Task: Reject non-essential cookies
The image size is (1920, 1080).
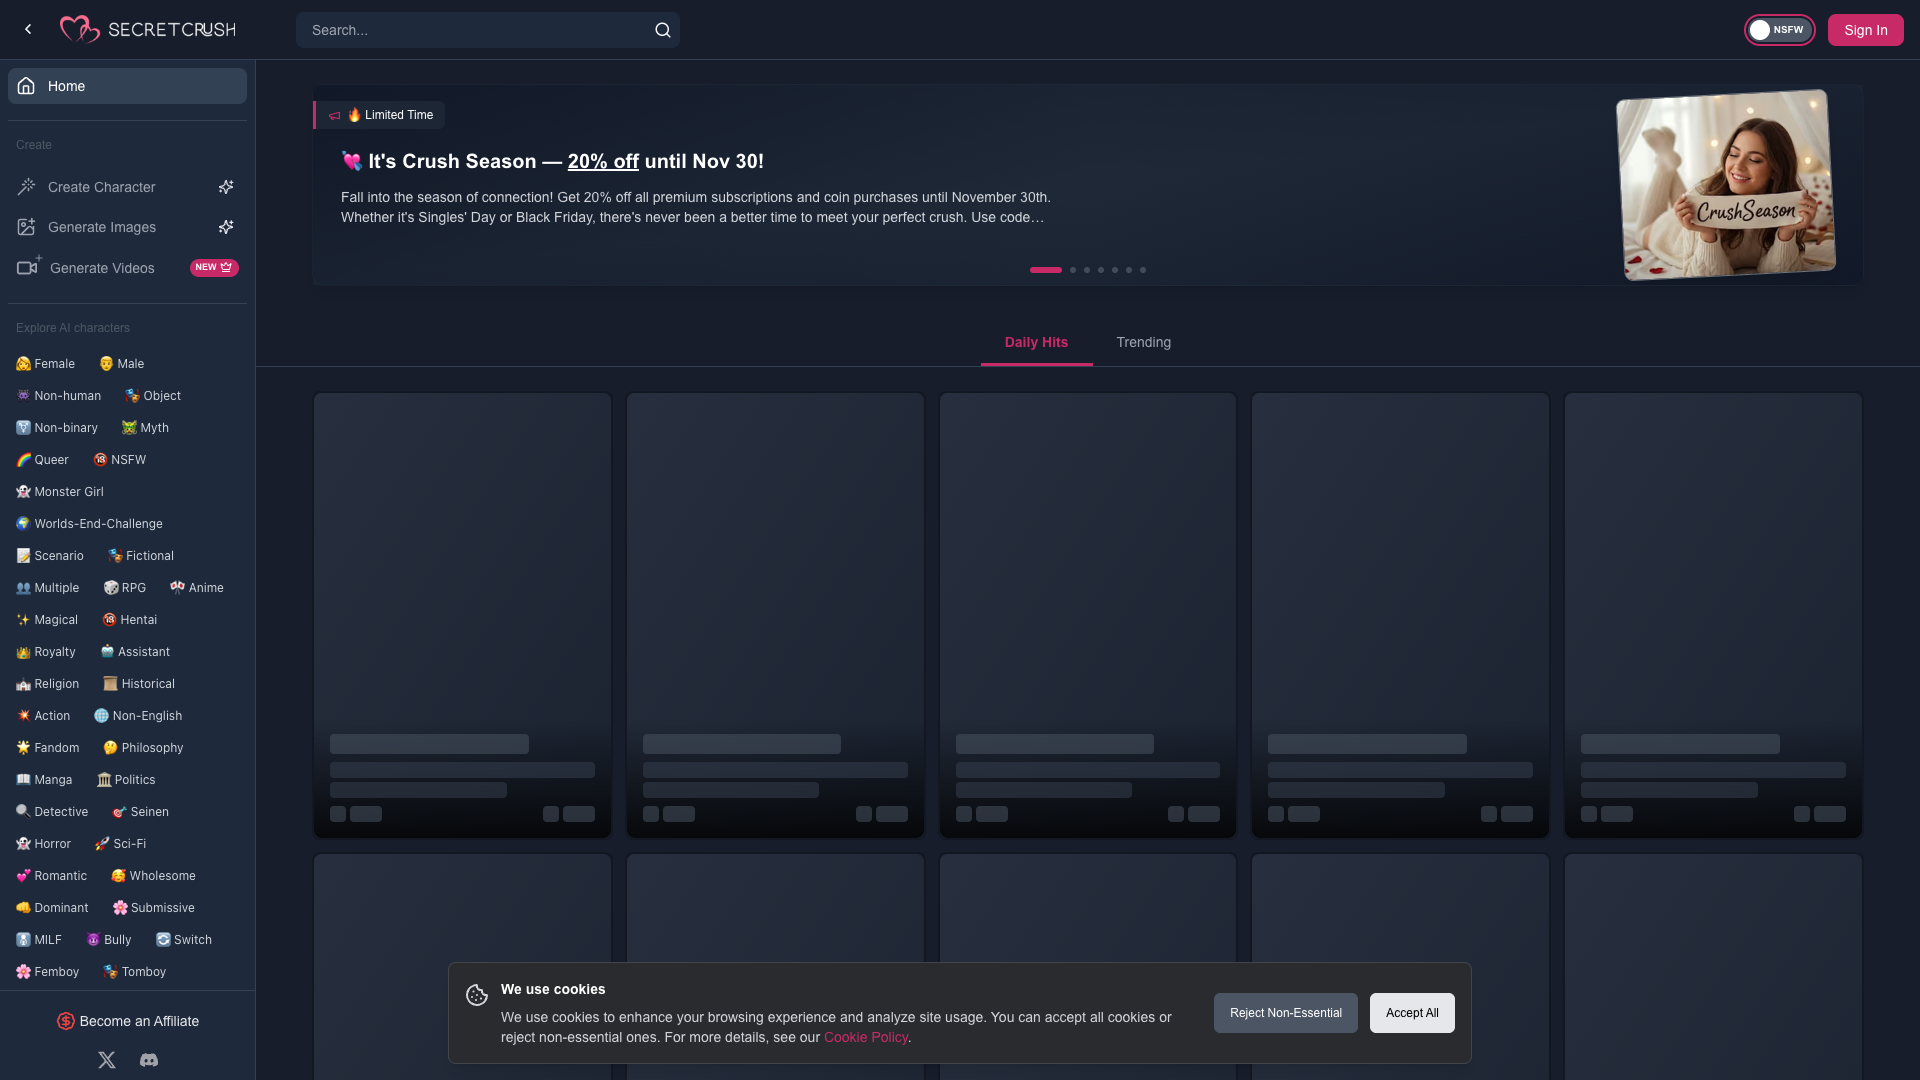Action: [x=1285, y=1013]
